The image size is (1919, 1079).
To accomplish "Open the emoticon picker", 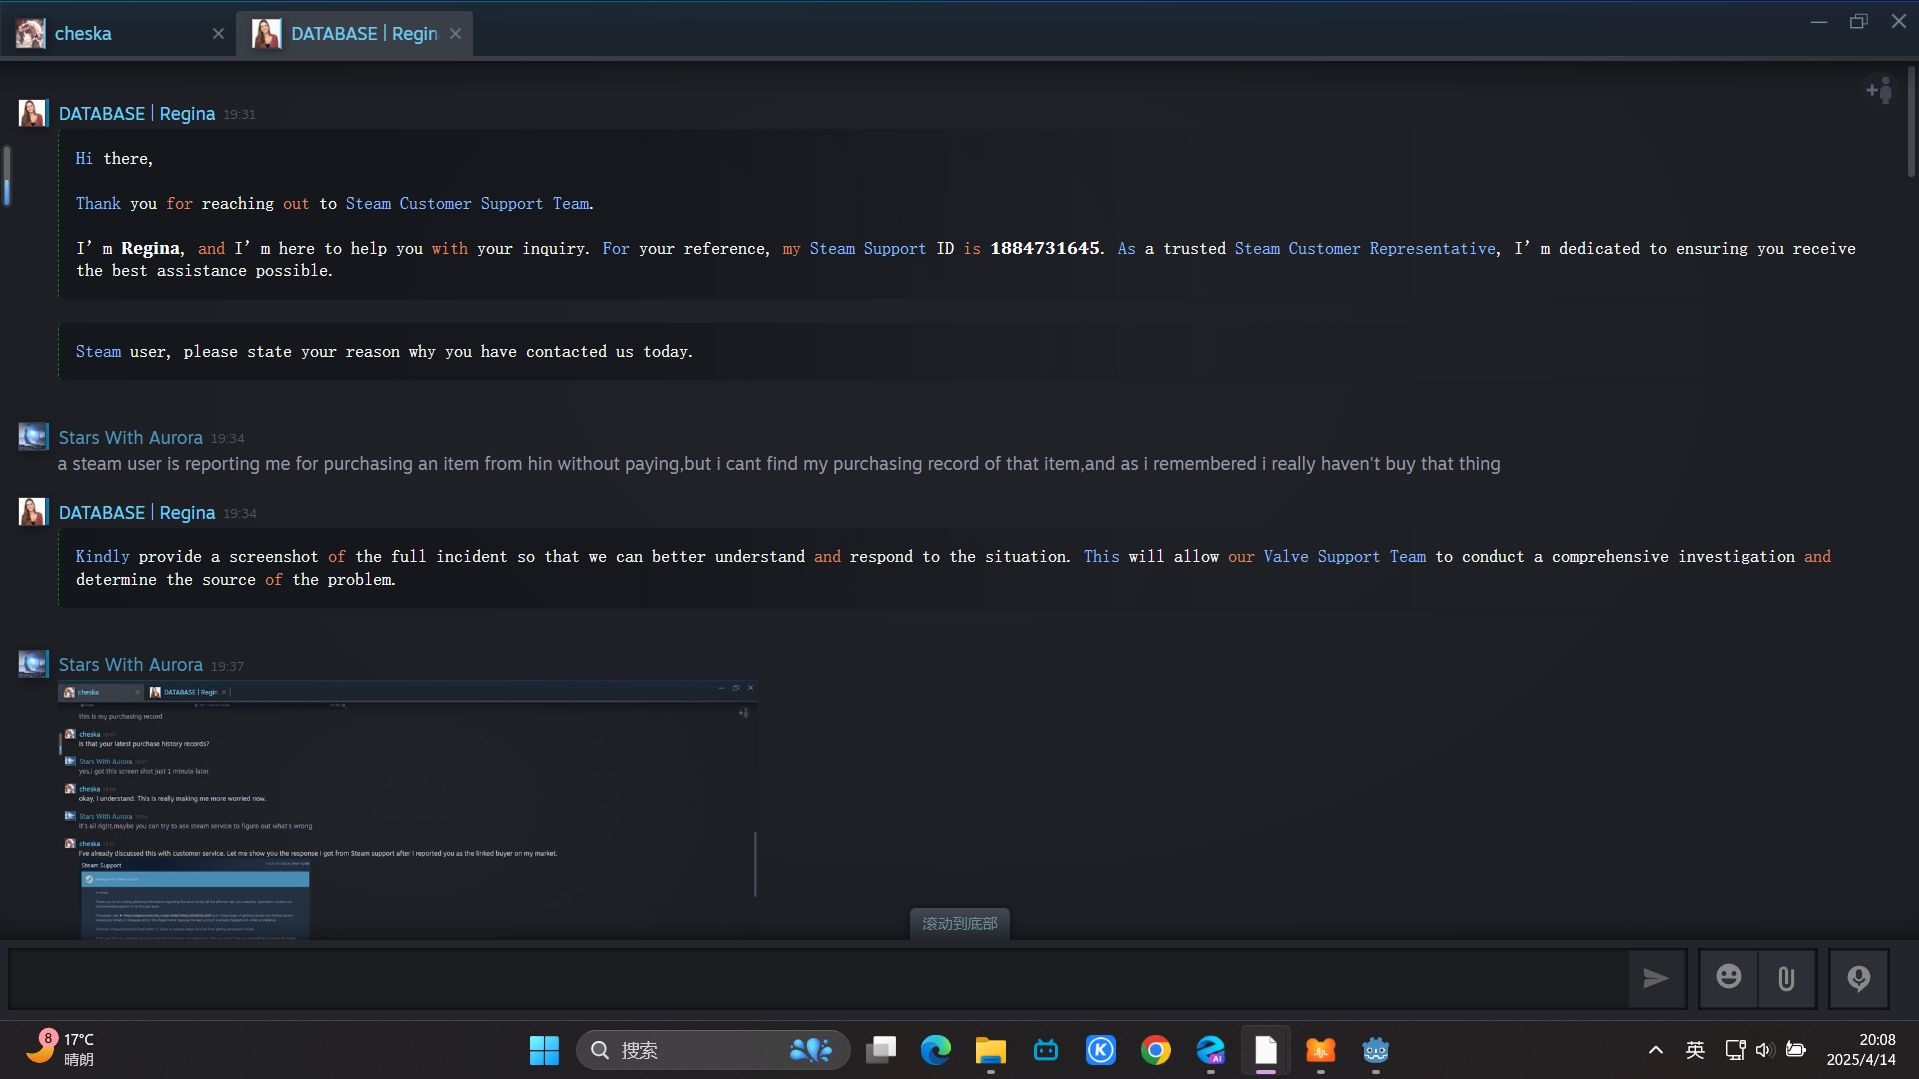I will (1729, 978).
